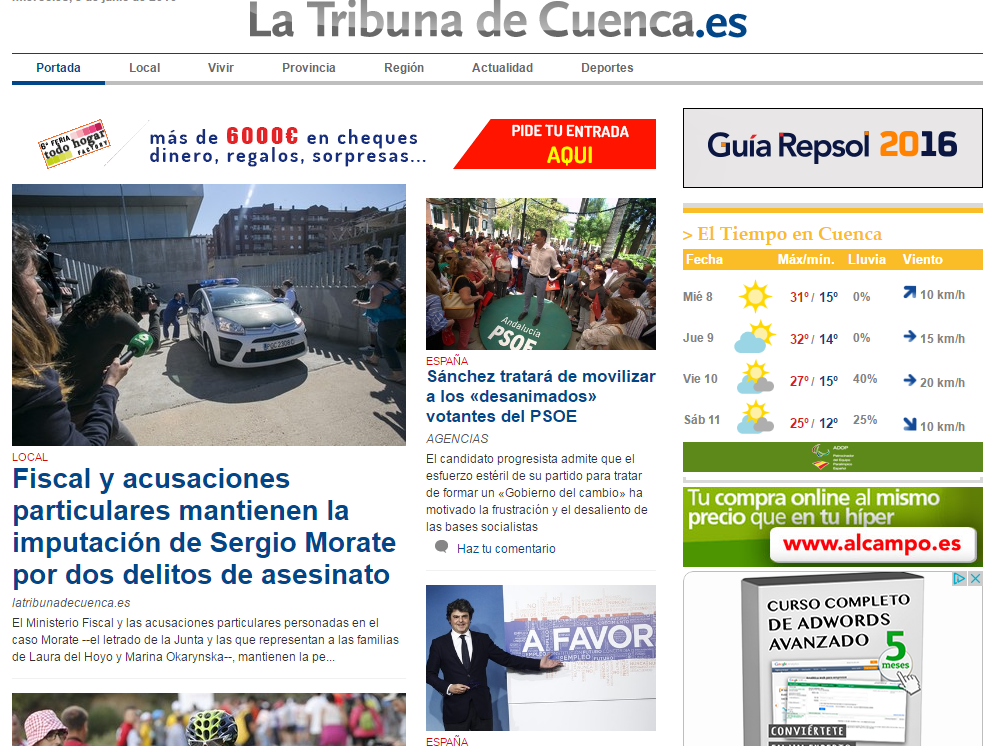Image resolution: width=996 pixels, height=746 pixels.
Task: Click the ESPAÑA label below the A FAVOR photo
Action: point(447,741)
